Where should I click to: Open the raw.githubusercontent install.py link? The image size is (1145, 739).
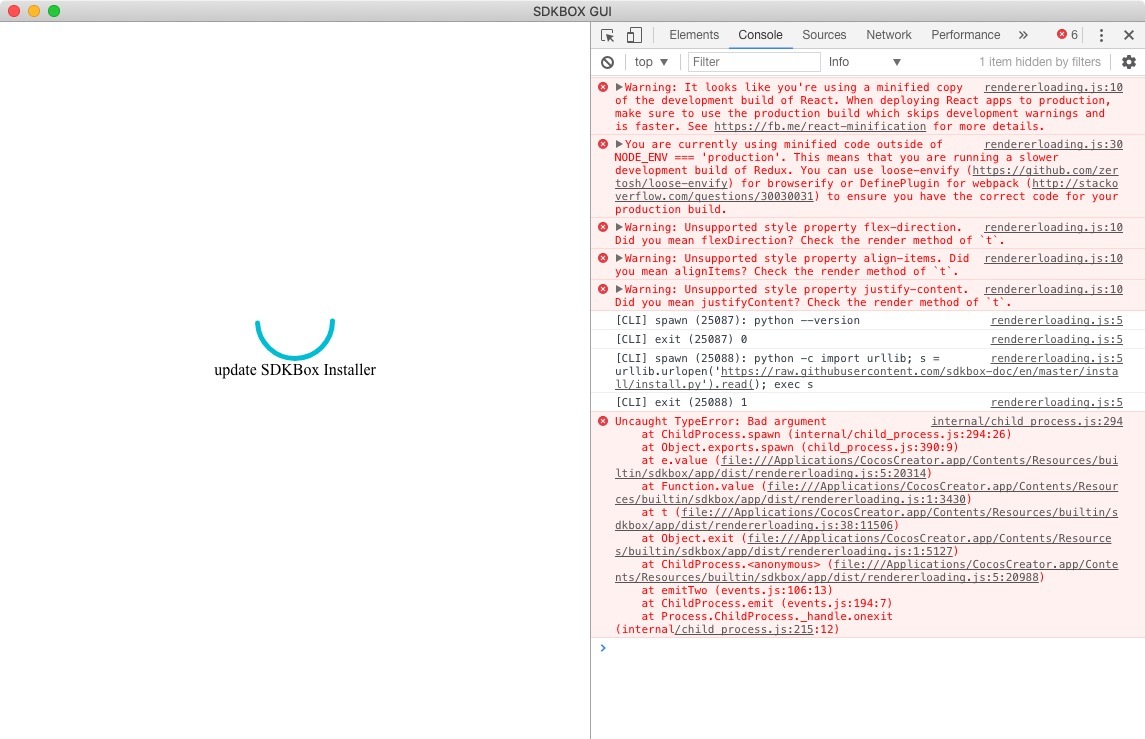(919, 372)
